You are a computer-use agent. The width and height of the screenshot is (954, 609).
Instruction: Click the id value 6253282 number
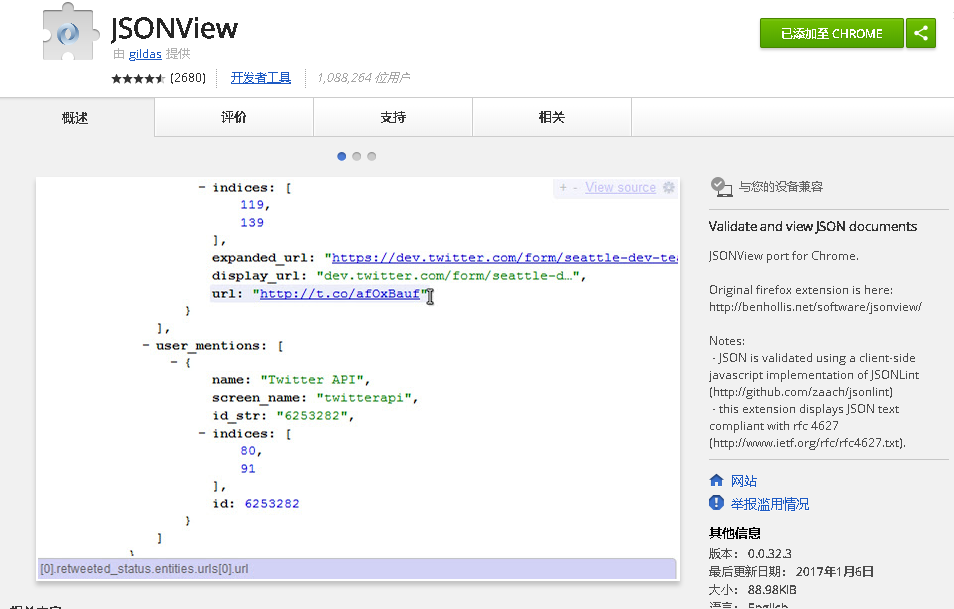click(272, 504)
